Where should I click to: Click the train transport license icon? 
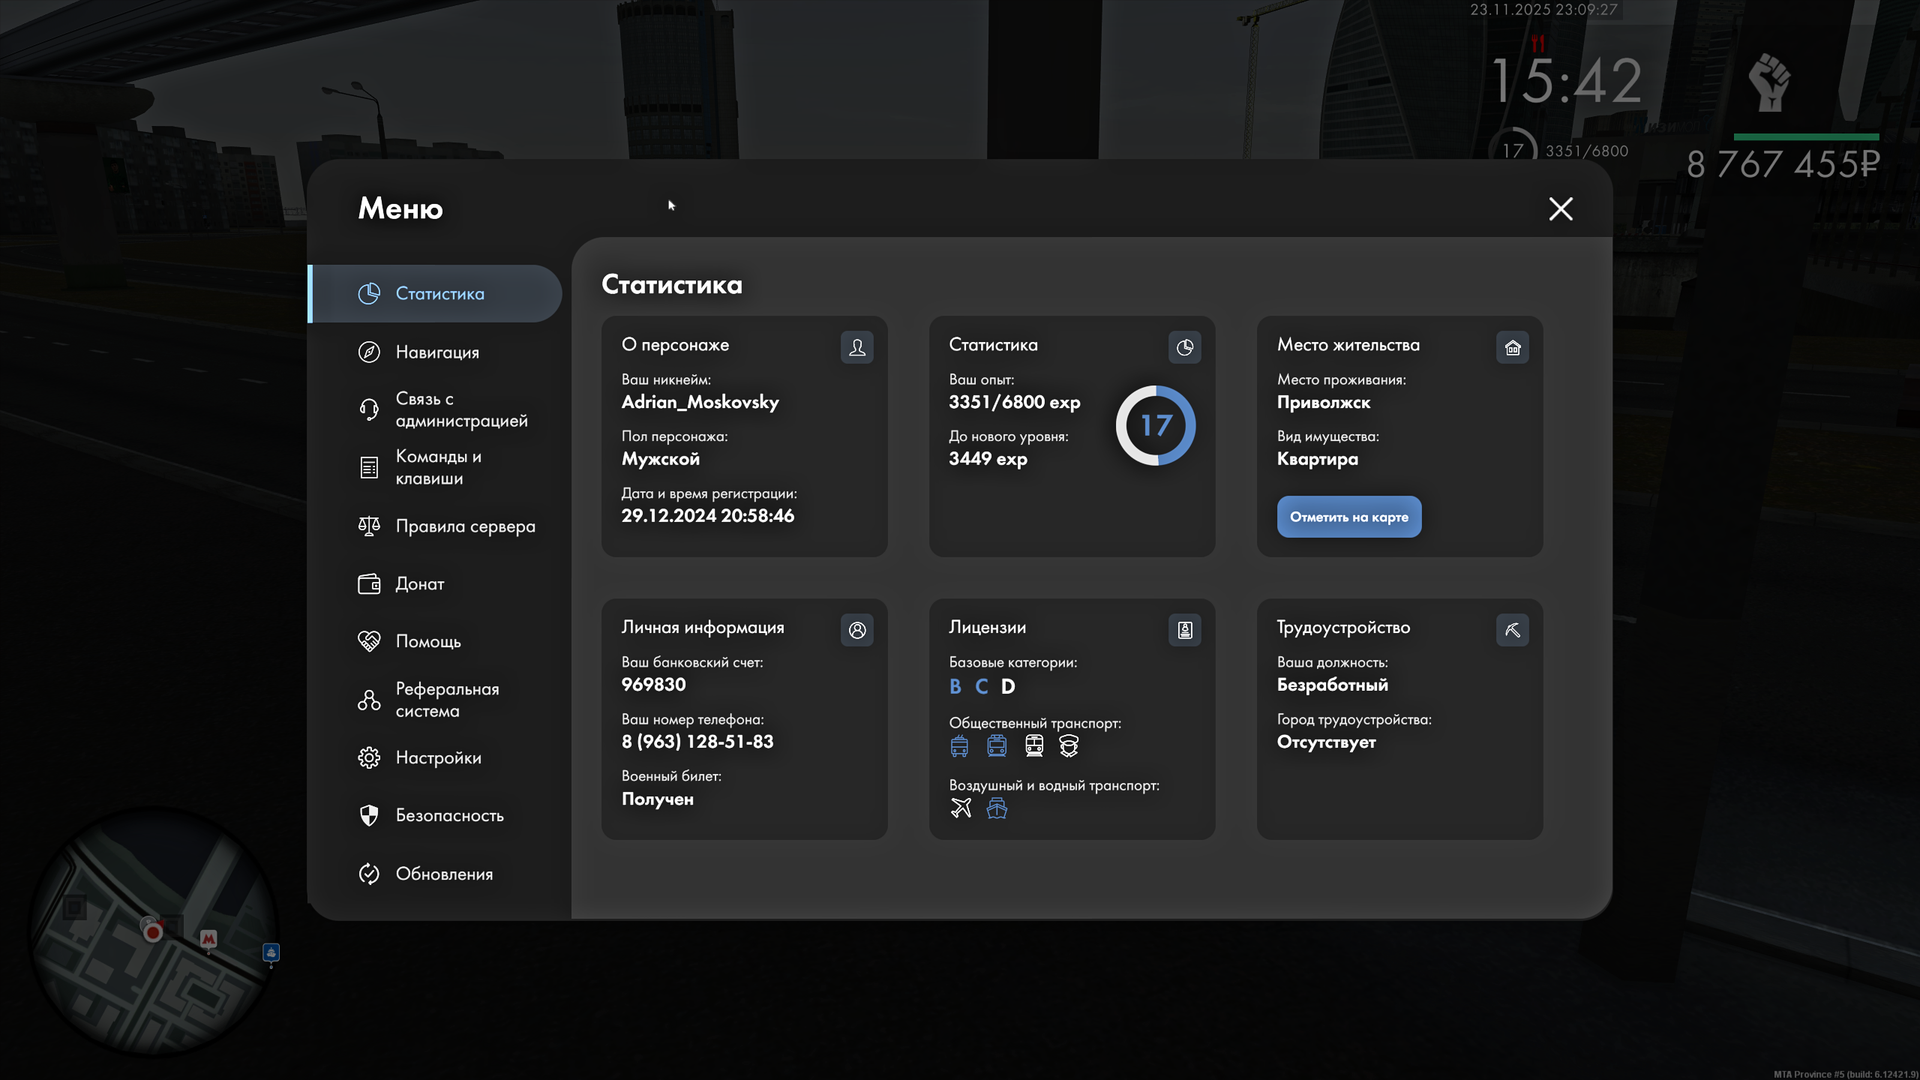click(1034, 746)
